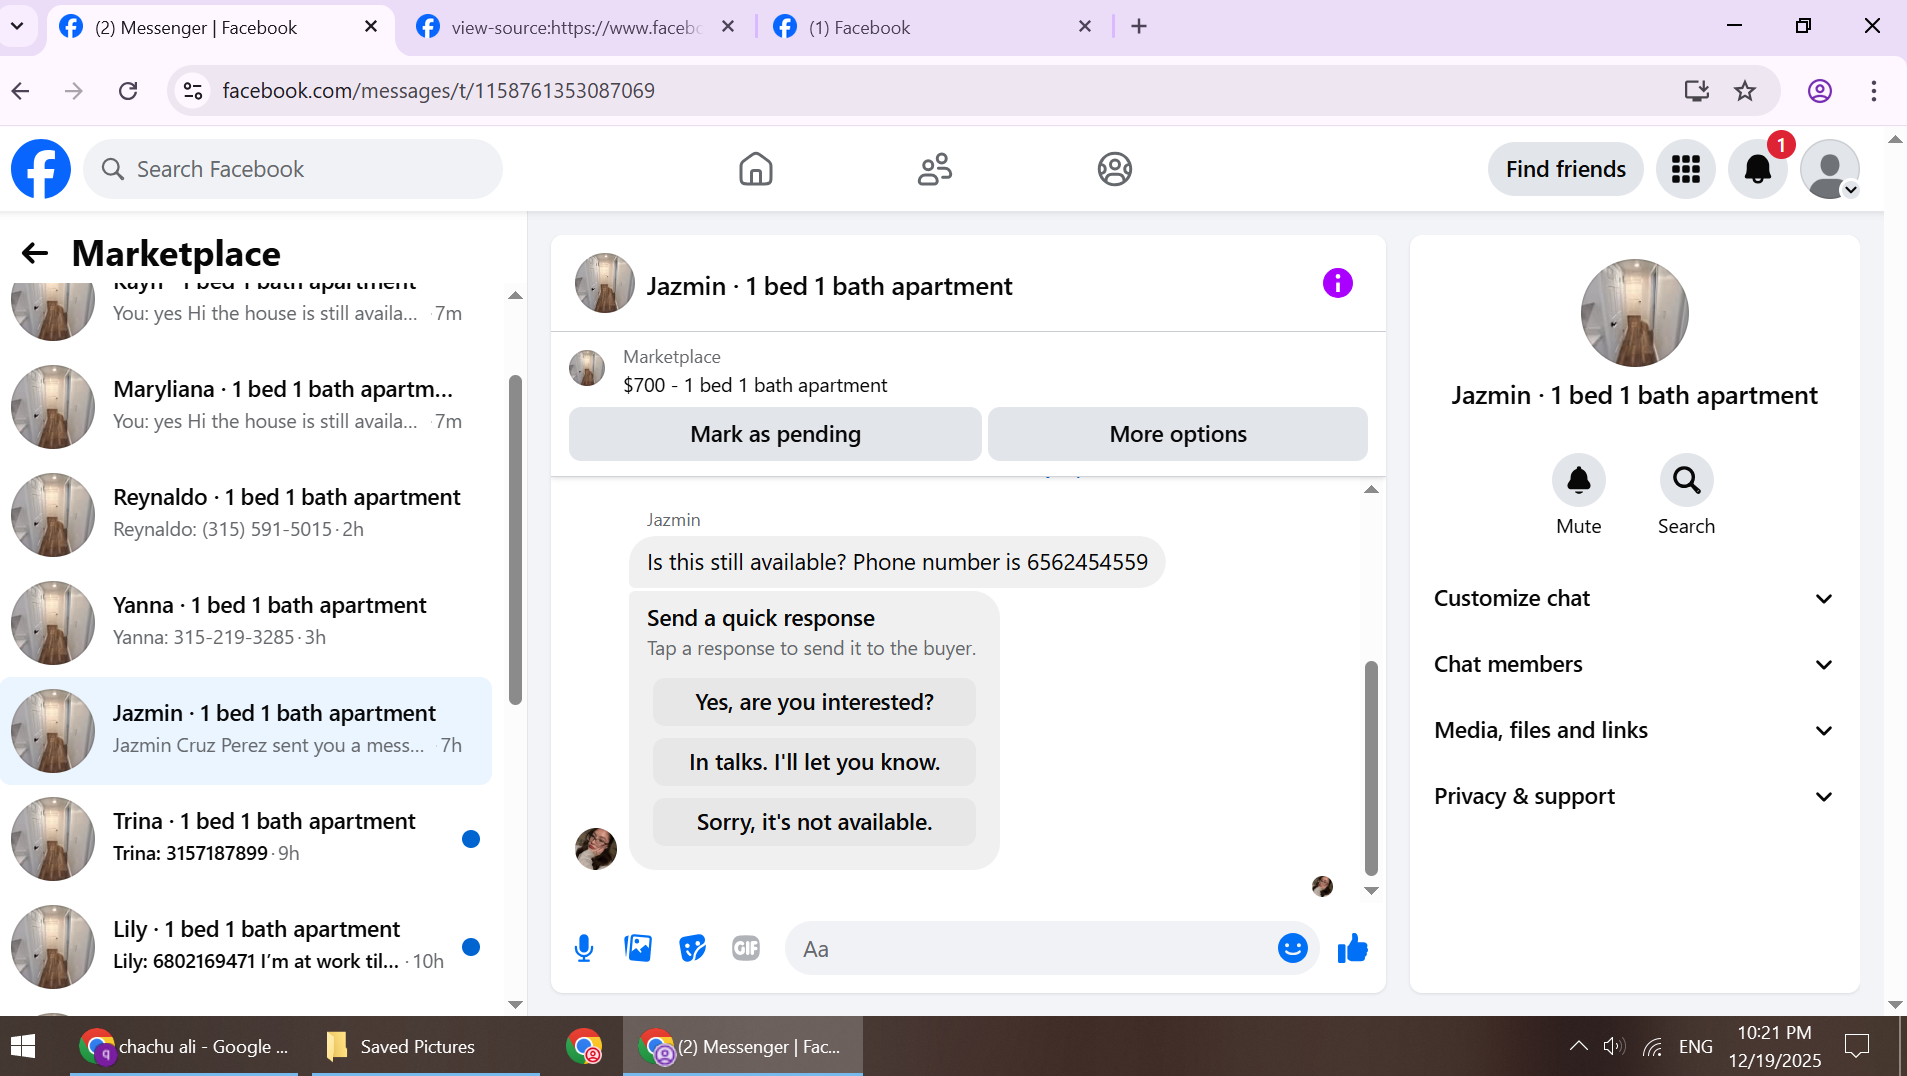Screen dimensions: 1907x1076
Task: Open Lily conversation
Action: [246, 945]
